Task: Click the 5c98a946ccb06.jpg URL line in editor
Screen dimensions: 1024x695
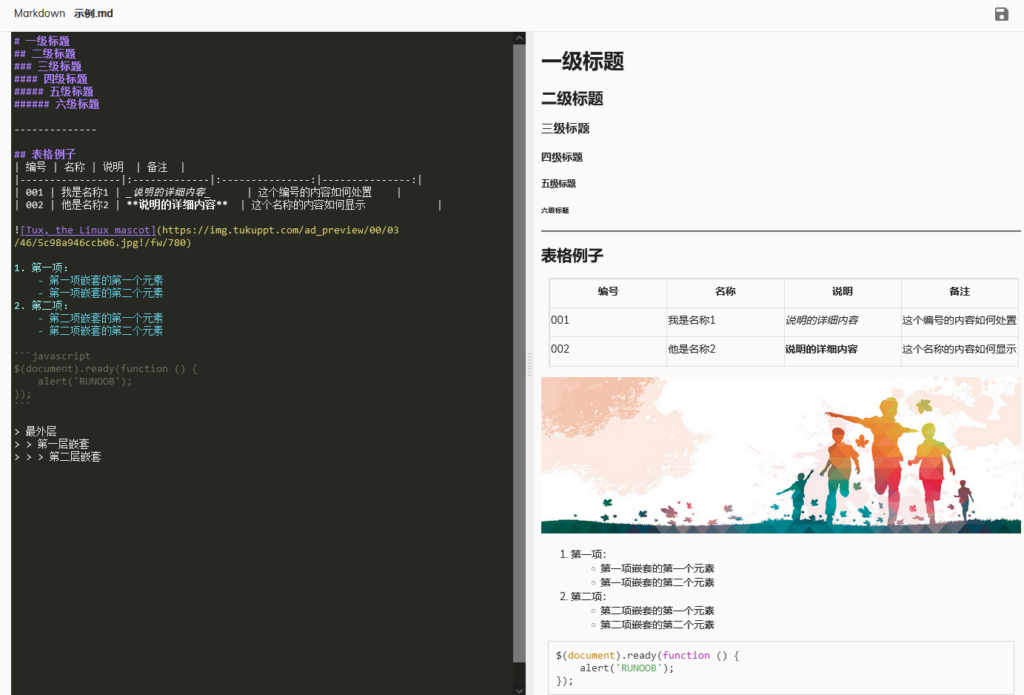Action: (x=103, y=243)
